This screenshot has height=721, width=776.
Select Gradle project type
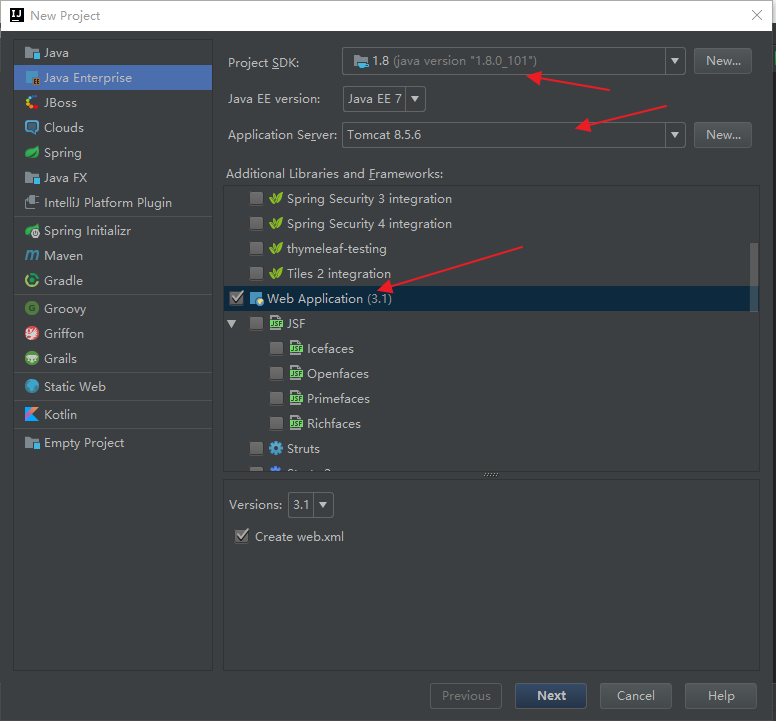[113, 280]
